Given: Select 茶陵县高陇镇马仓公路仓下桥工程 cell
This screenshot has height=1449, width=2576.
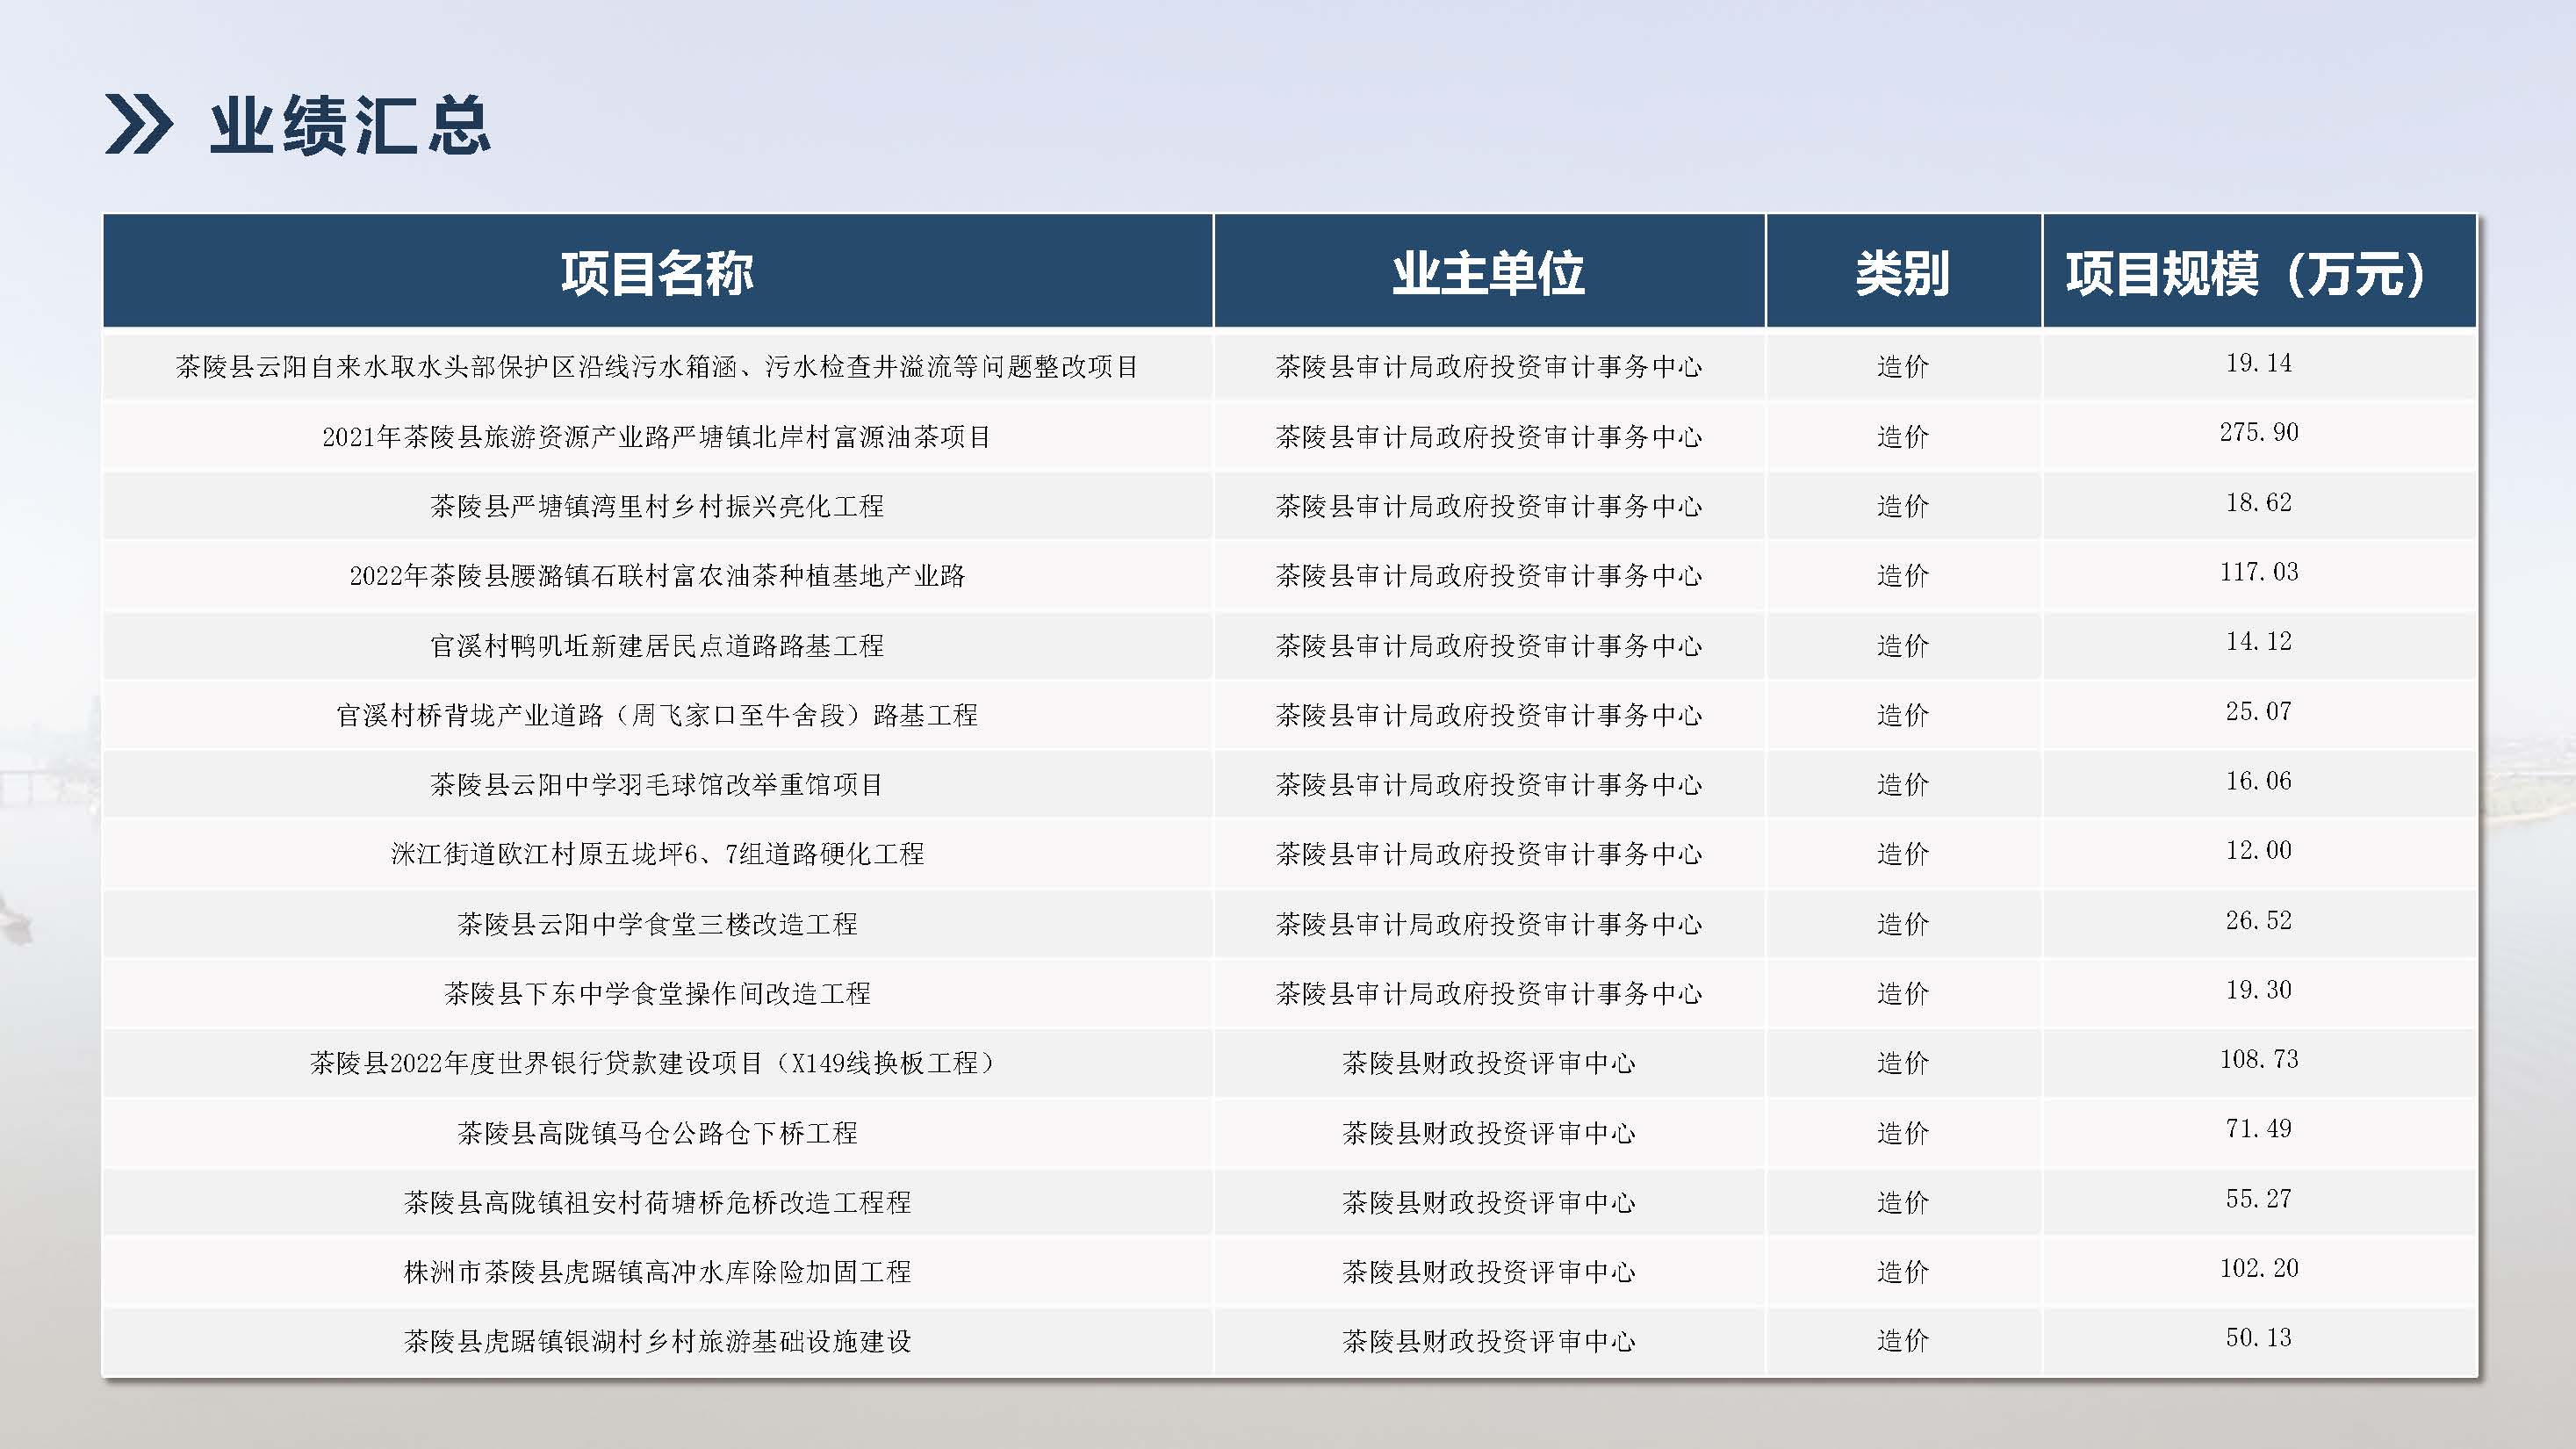Looking at the screenshot, I should point(657,1133).
